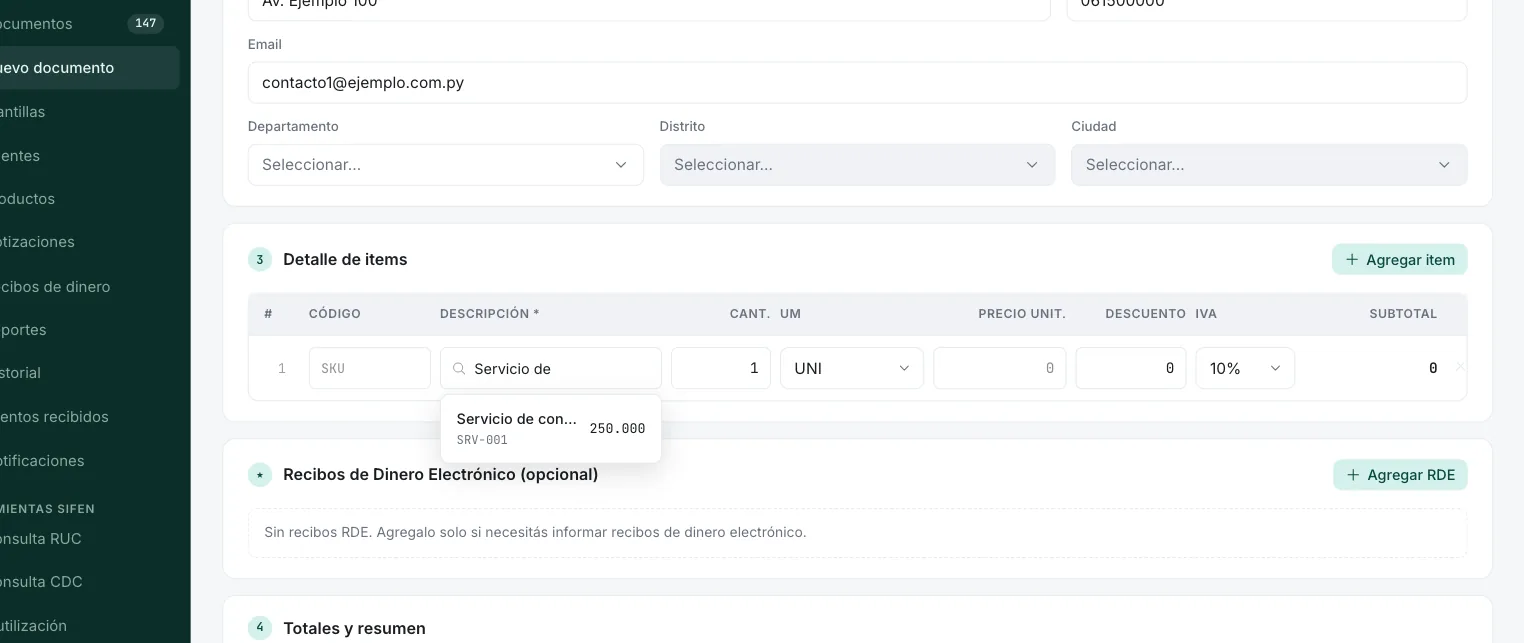Screen dimensions: 1524x643
Task: Click the CANT. column header
Action: click(750, 314)
